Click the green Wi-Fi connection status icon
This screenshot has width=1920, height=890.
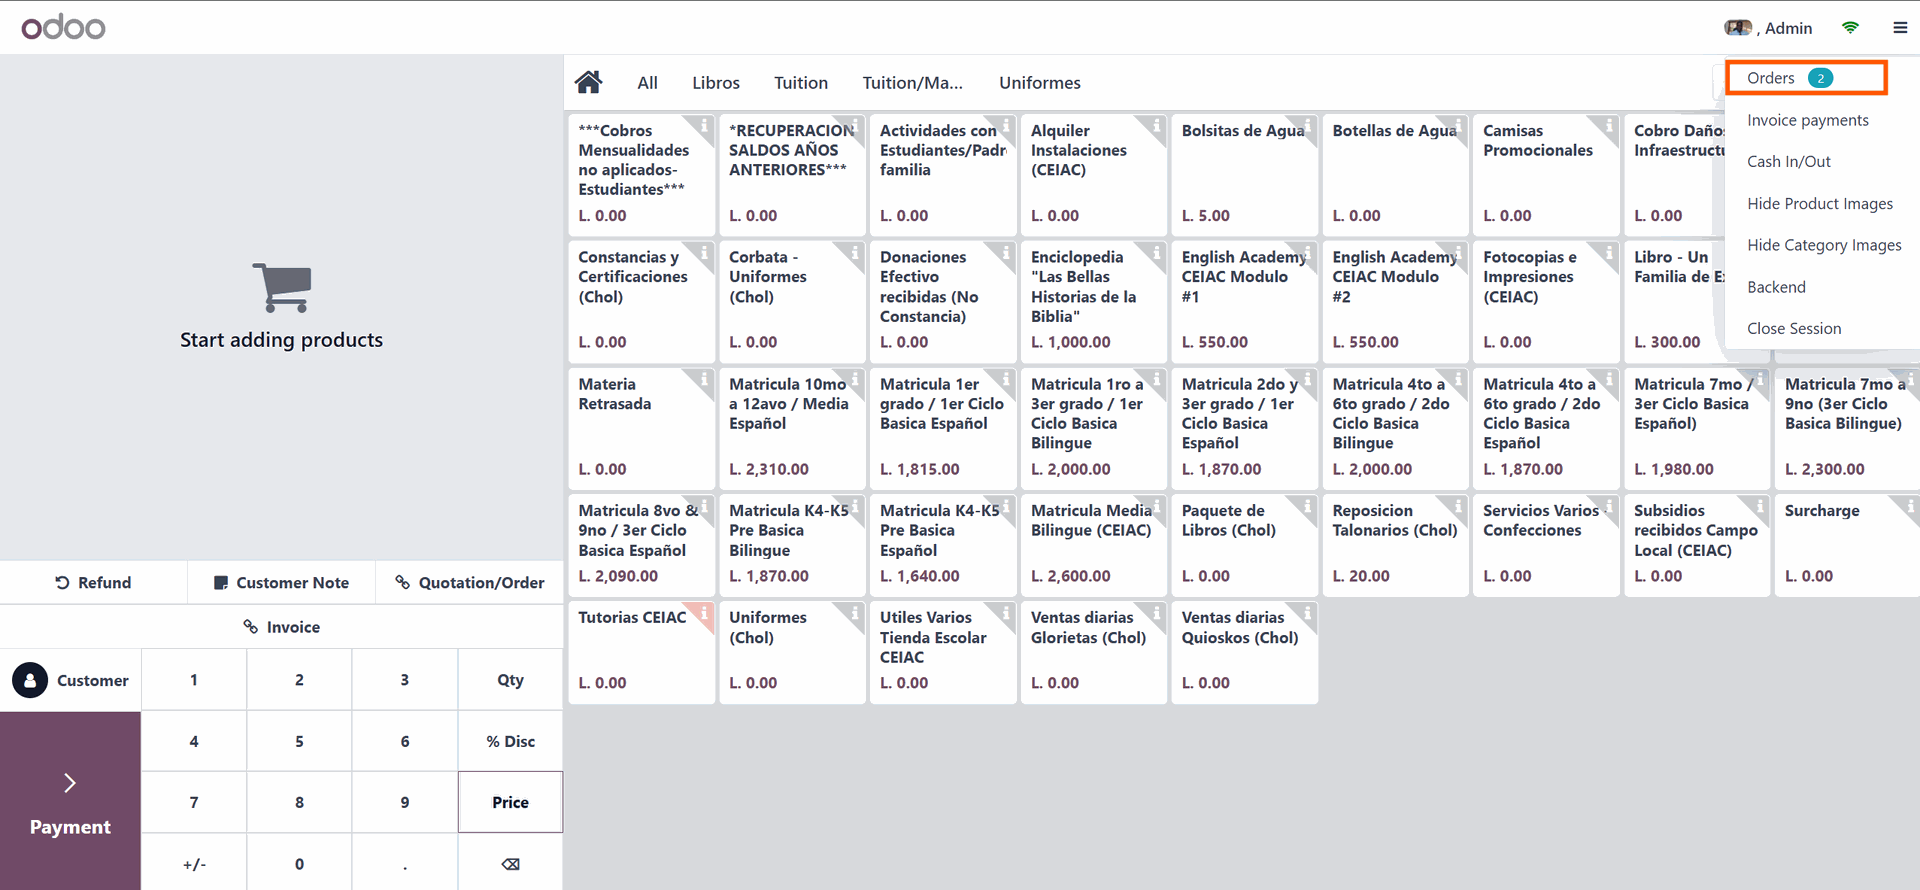(1850, 28)
